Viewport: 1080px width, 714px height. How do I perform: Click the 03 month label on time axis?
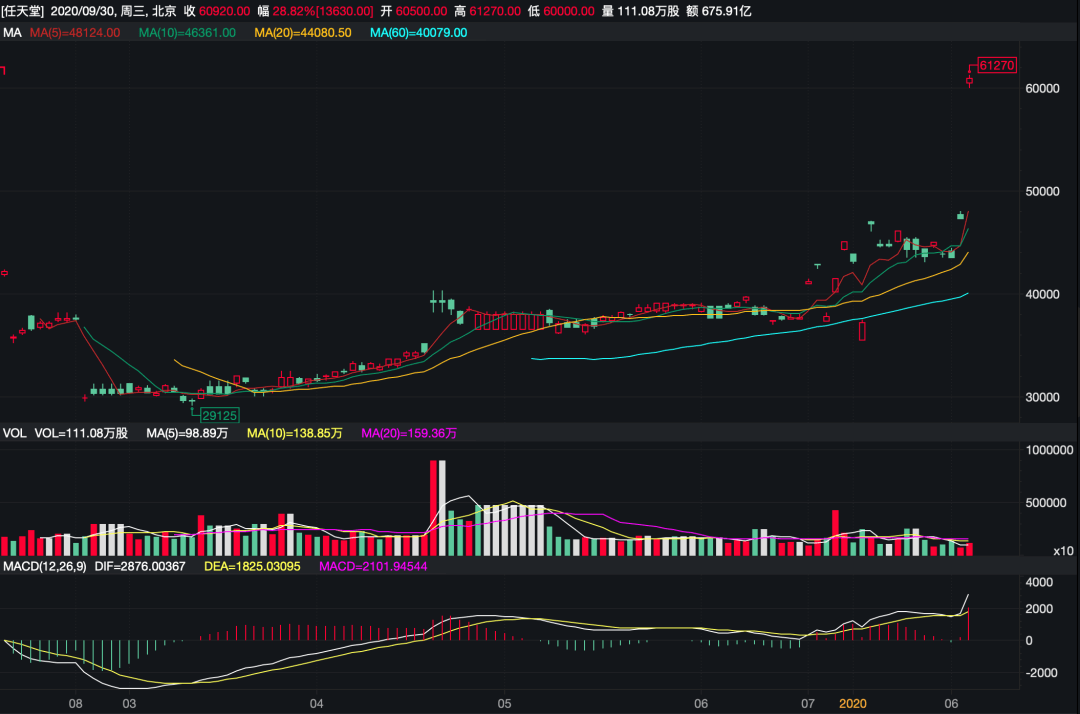[129, 704]
